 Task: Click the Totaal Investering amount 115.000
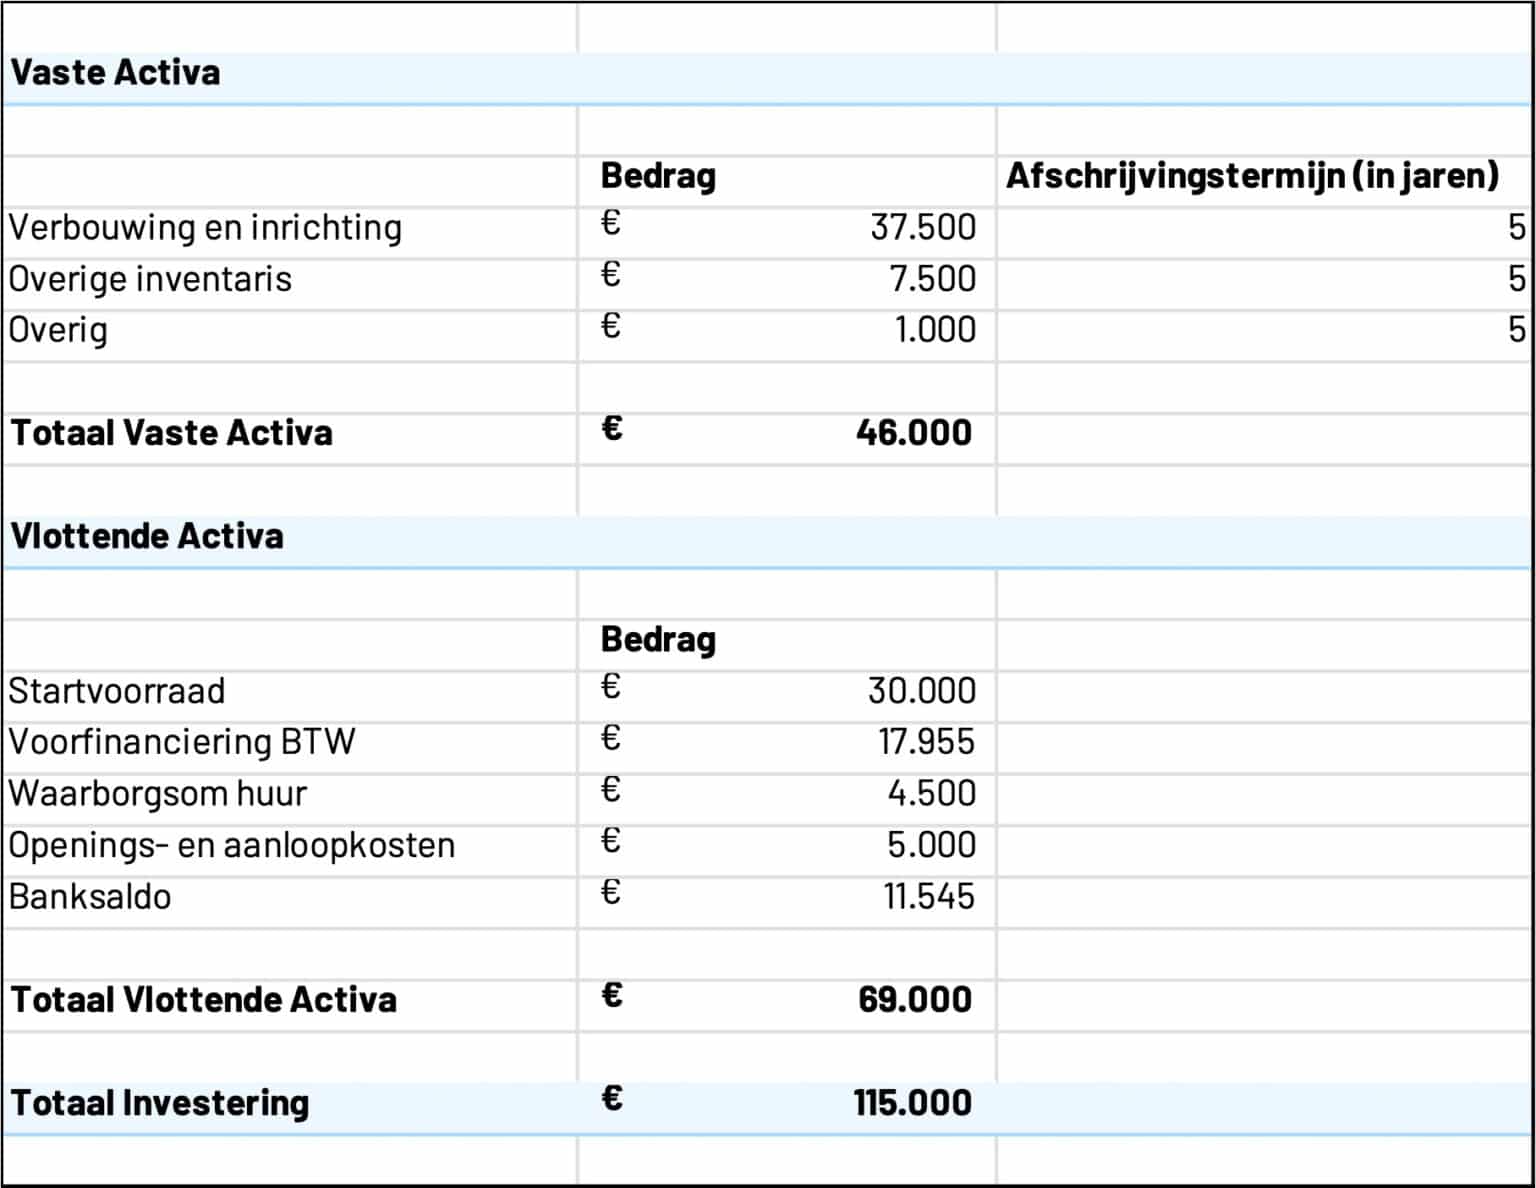coord(914,1103)
